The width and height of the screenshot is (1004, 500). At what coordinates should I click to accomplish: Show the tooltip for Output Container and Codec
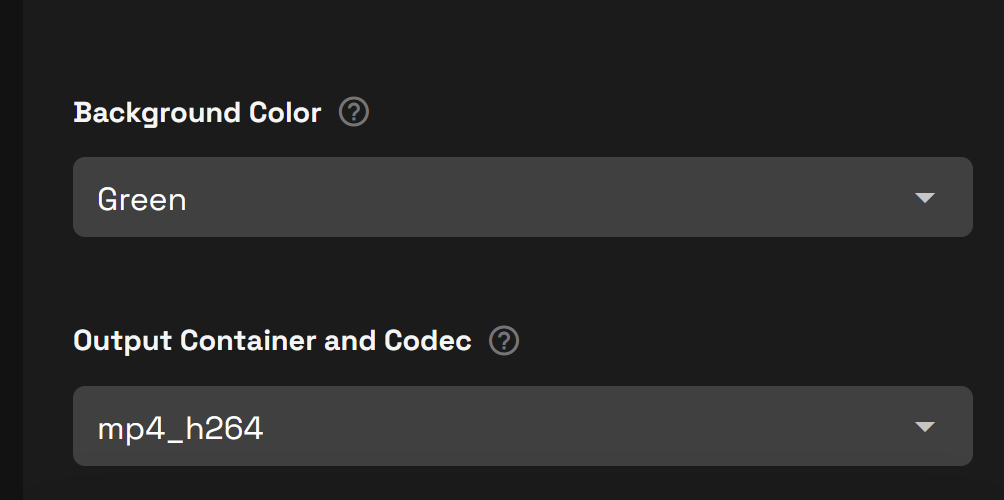(504, 341)
